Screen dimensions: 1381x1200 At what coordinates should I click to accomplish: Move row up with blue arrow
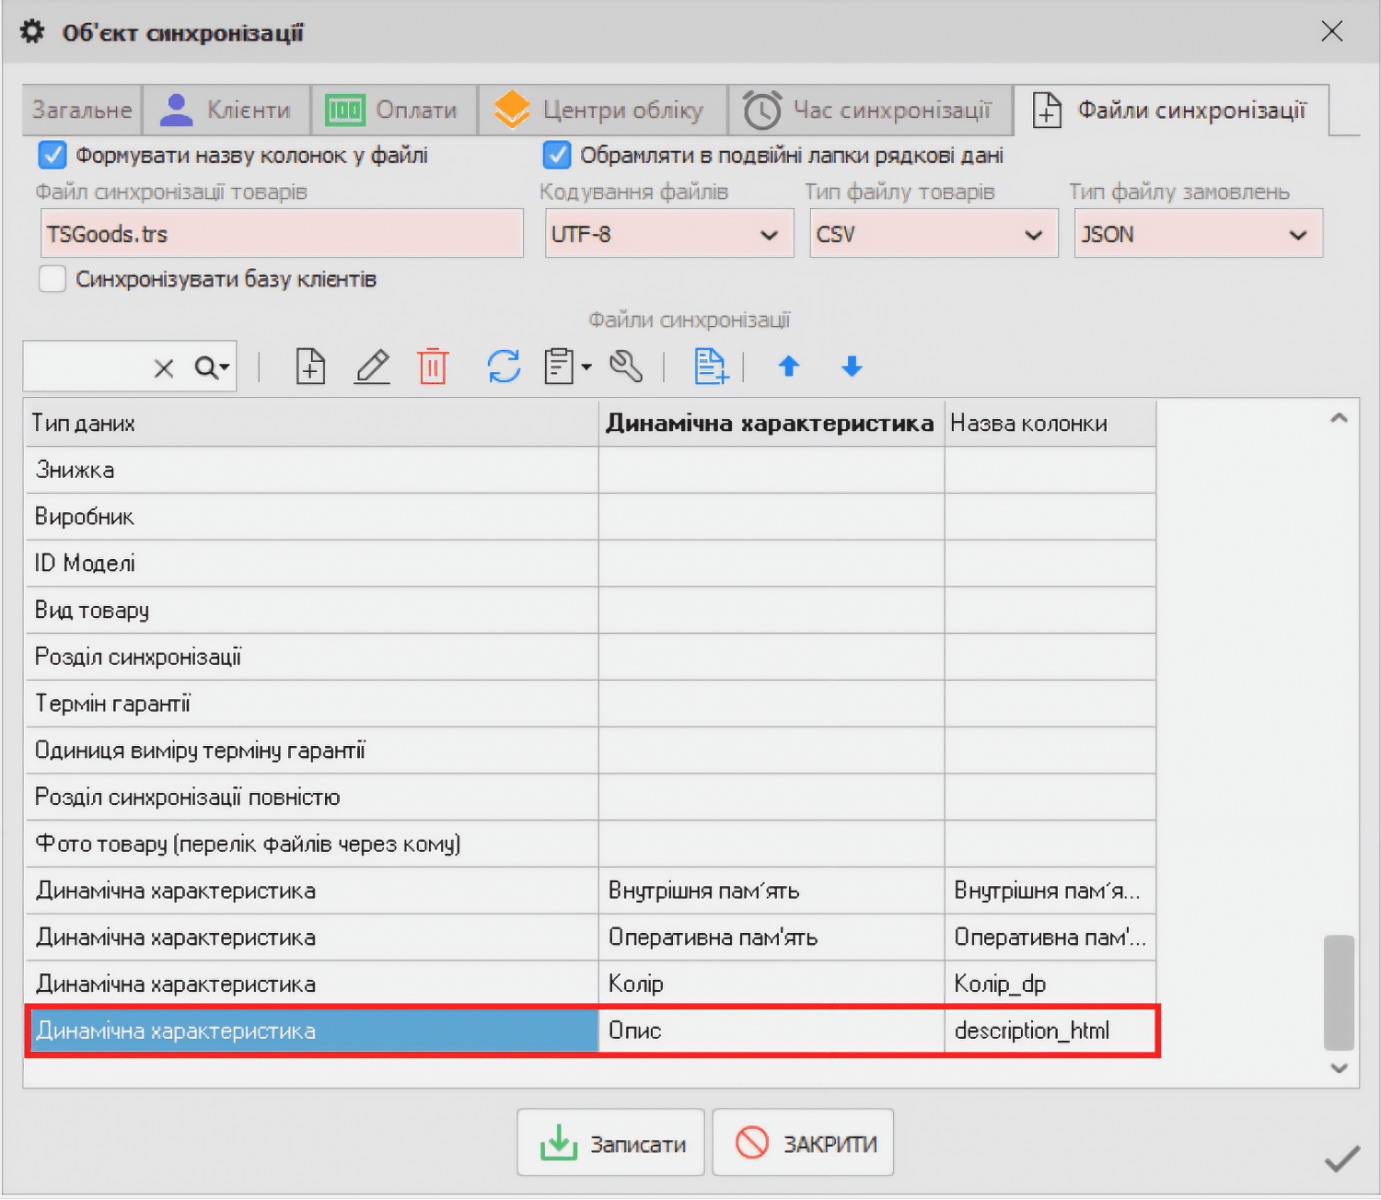[789, 367]
